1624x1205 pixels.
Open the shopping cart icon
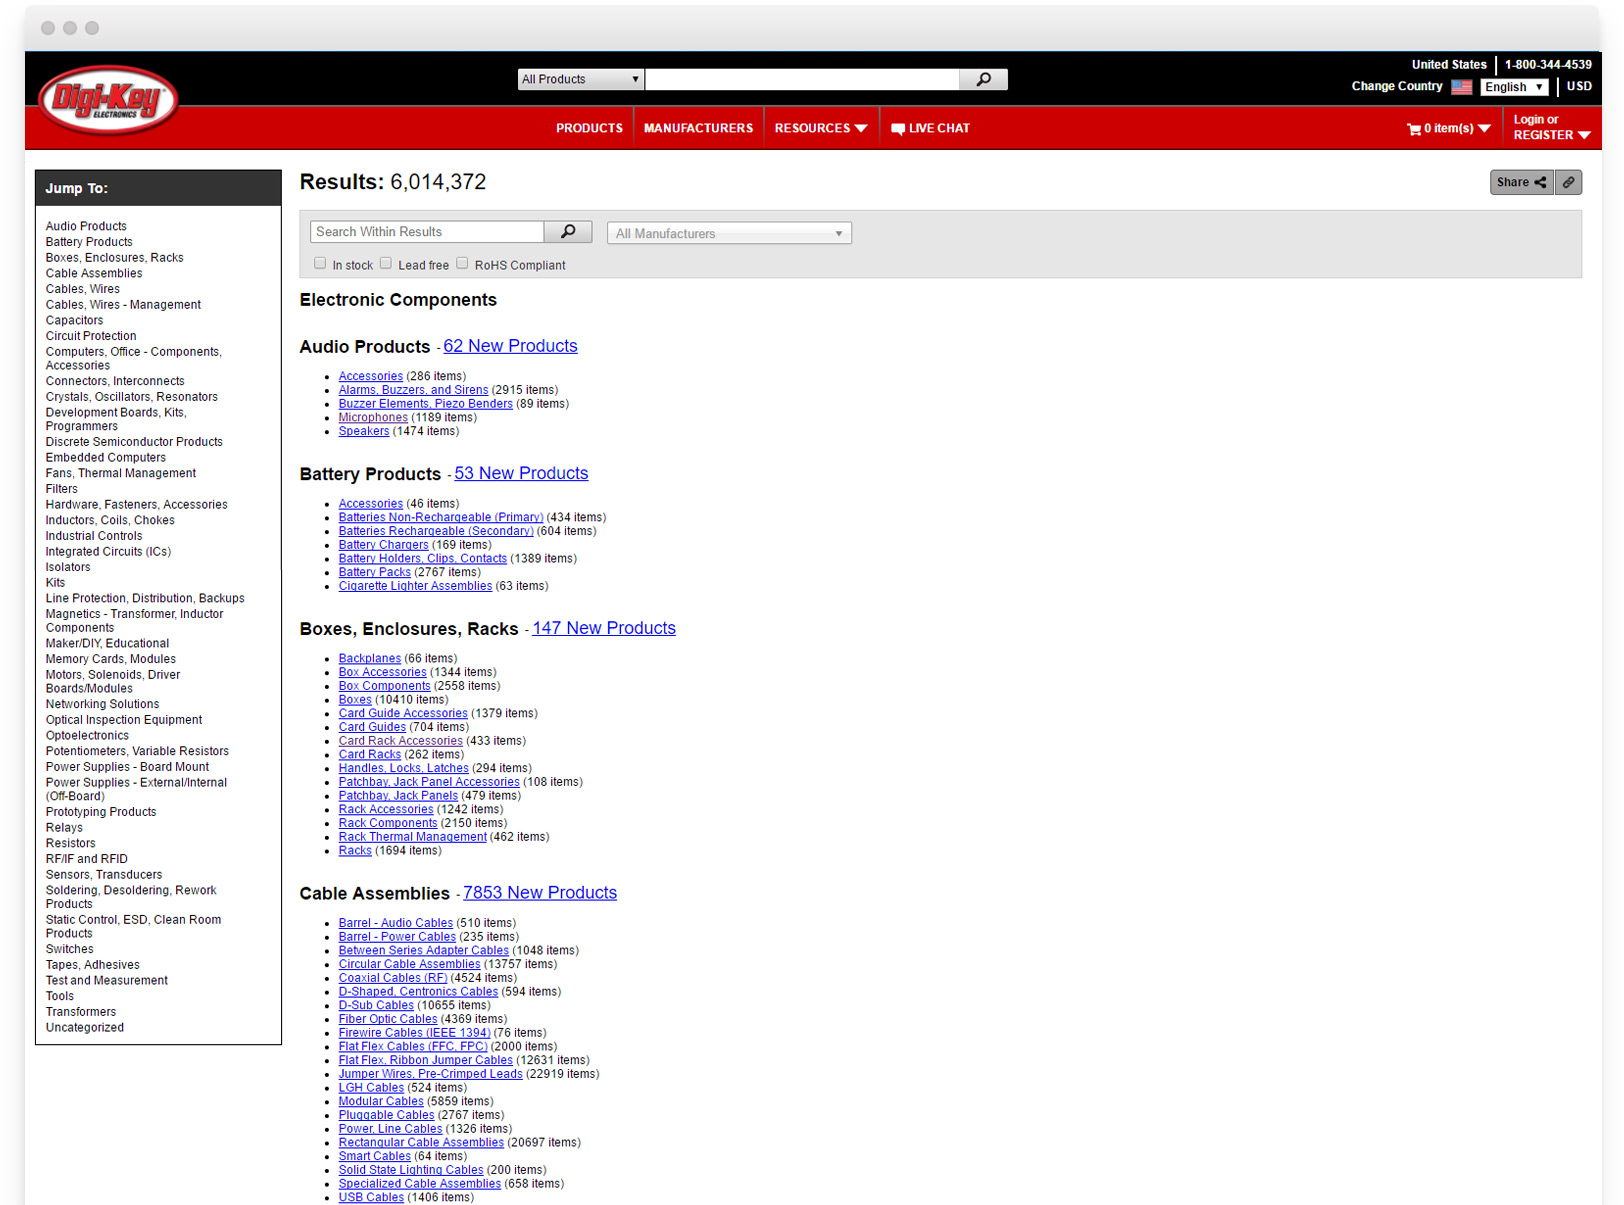tap(1414, 129)
